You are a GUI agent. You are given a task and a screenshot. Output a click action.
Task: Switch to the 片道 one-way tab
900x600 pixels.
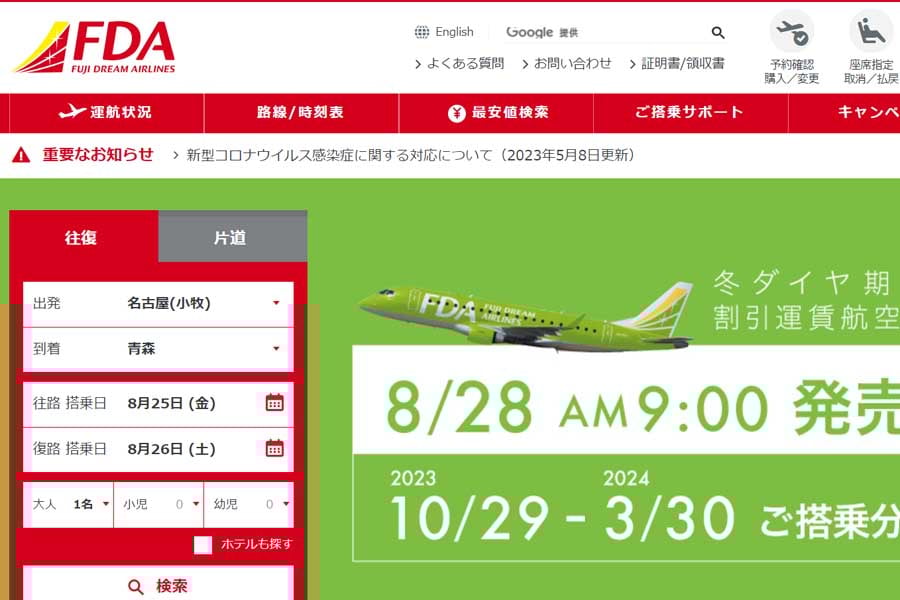(x=232, y=237)
